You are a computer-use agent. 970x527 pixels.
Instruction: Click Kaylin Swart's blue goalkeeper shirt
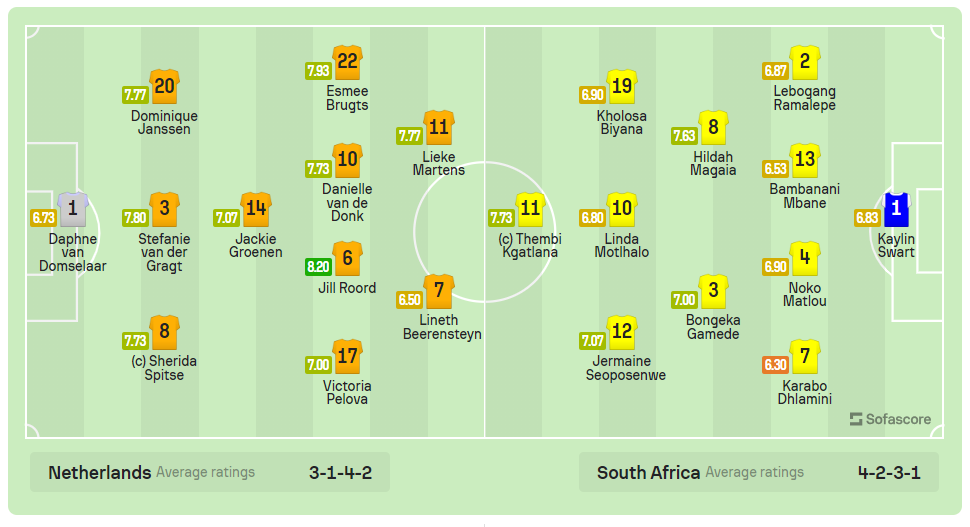pyautogui.click(x=896, y=209)
